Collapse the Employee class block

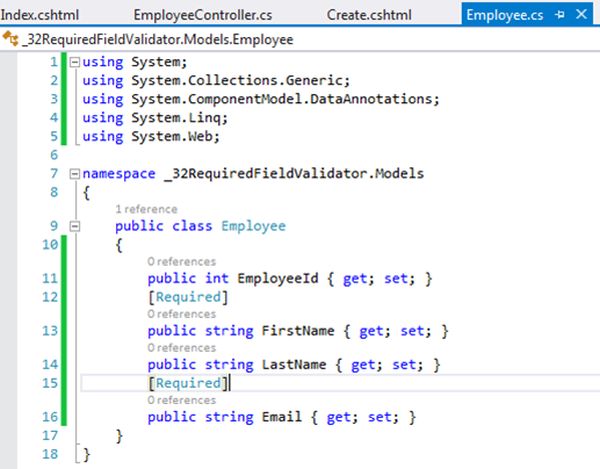pos(75,226)
